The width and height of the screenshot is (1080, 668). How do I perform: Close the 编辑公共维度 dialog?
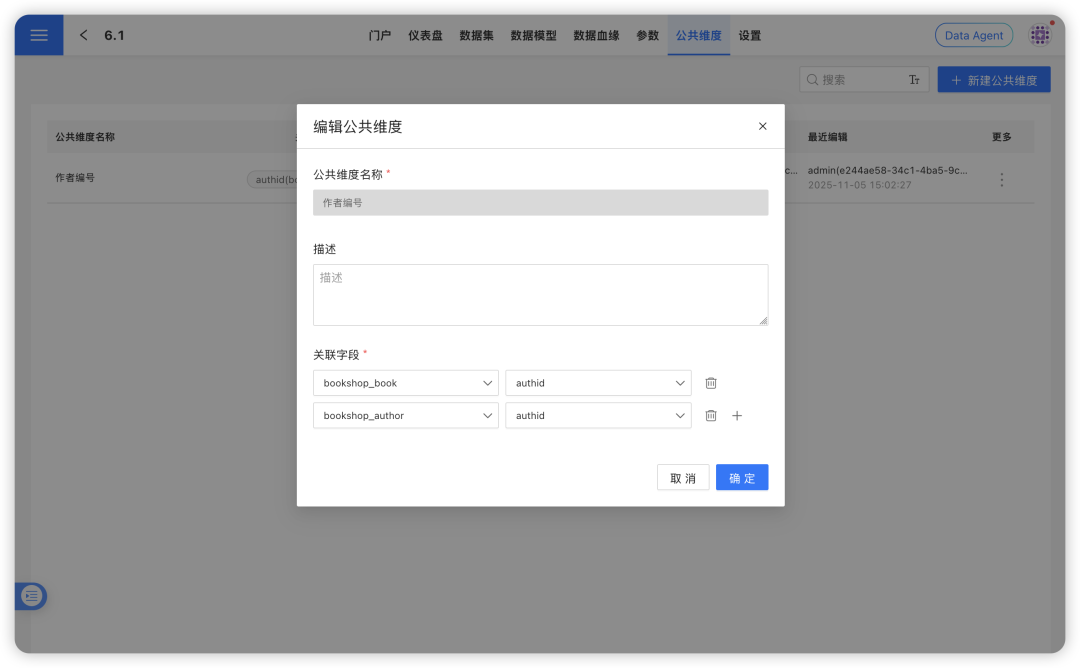tap(762, 126)
